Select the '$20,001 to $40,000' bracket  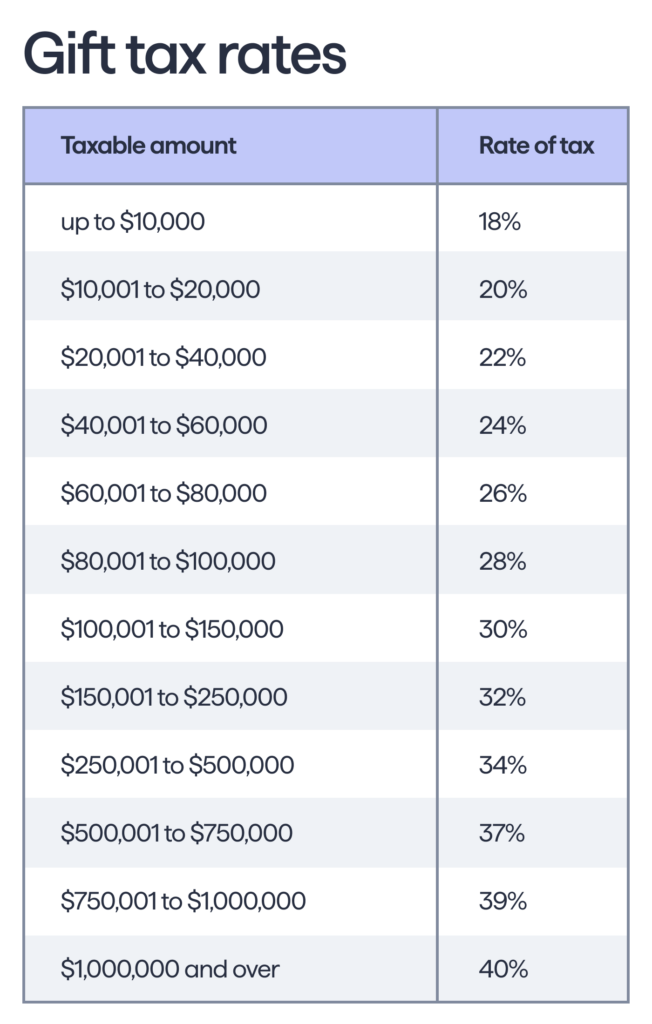coord(163,357)
